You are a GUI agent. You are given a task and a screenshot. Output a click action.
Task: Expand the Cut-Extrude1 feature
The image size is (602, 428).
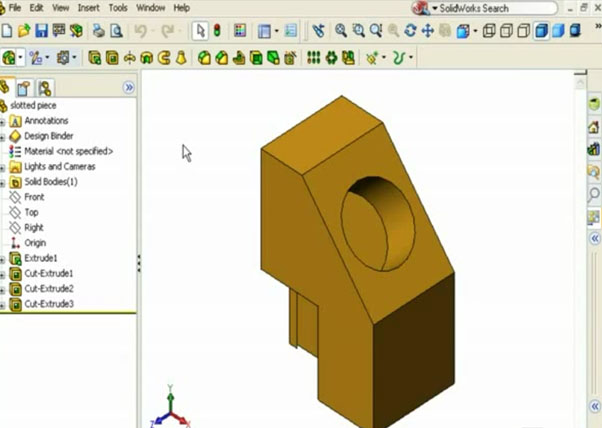pyautogui.click(x=2, y=275)
